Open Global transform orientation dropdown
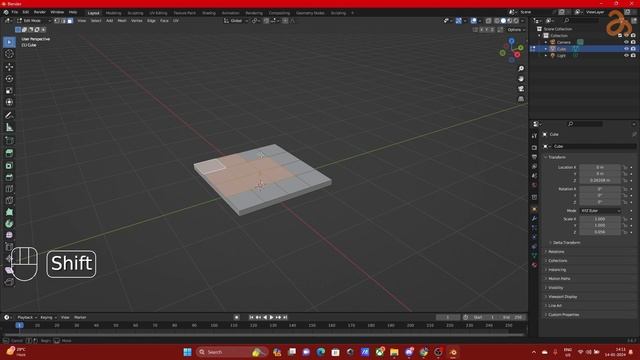This screenshot has width=640, height=360. 236,21
